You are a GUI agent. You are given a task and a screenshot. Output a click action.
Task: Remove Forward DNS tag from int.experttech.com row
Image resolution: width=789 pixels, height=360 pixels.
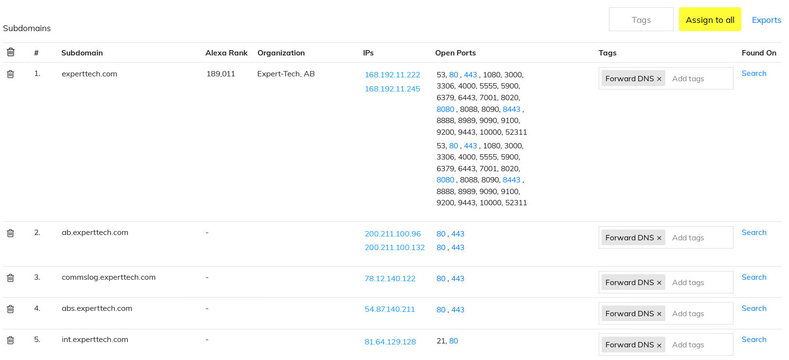point(659,345)
